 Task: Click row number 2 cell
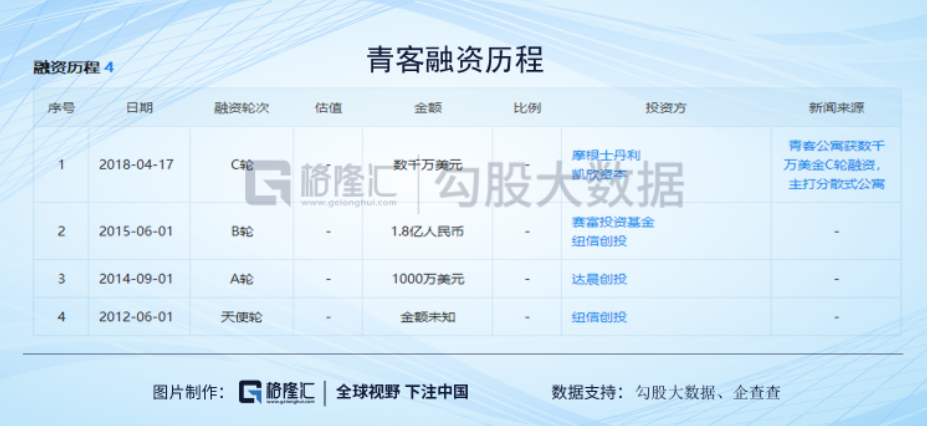point(61,231)
